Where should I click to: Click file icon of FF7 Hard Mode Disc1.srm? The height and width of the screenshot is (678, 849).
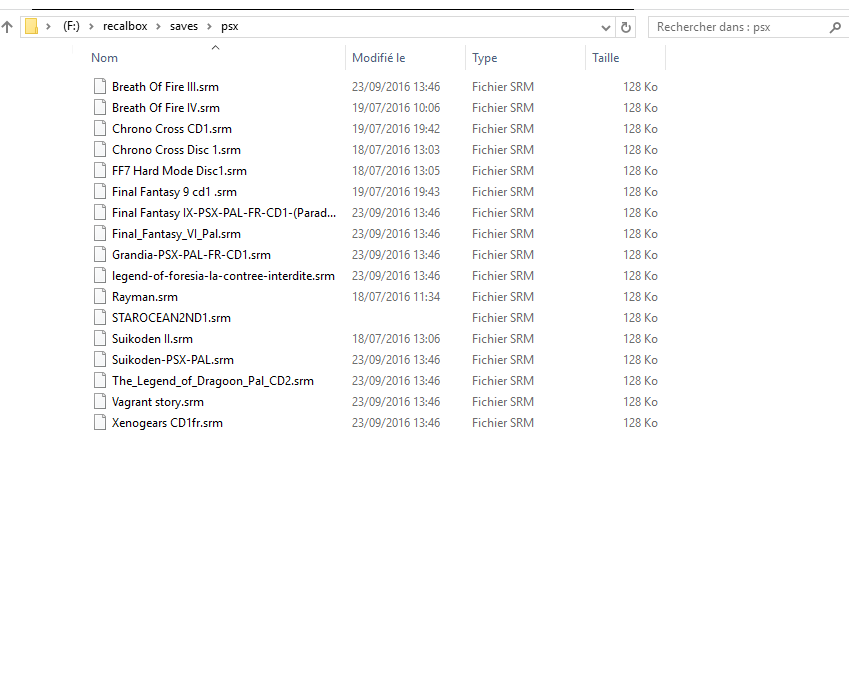tap(100, 171)
